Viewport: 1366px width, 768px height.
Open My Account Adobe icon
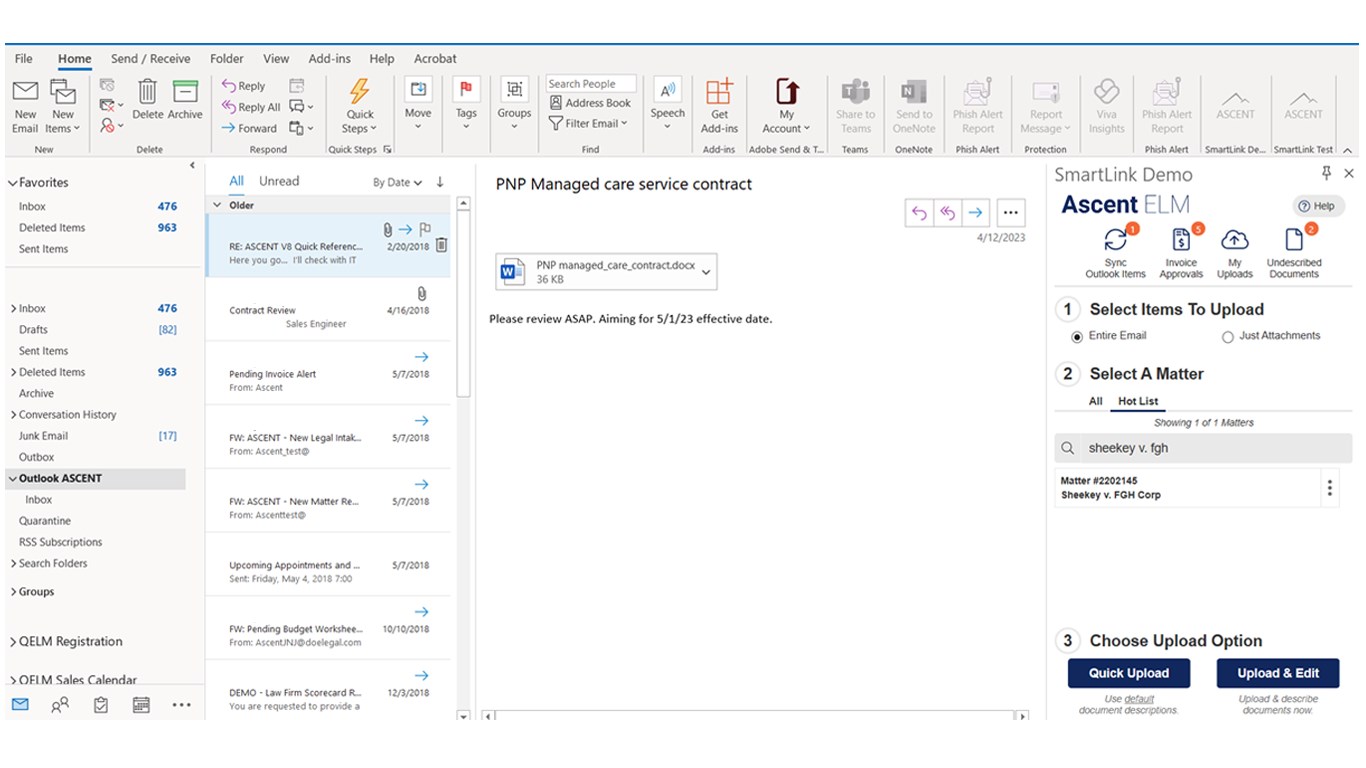click(787, 91)
